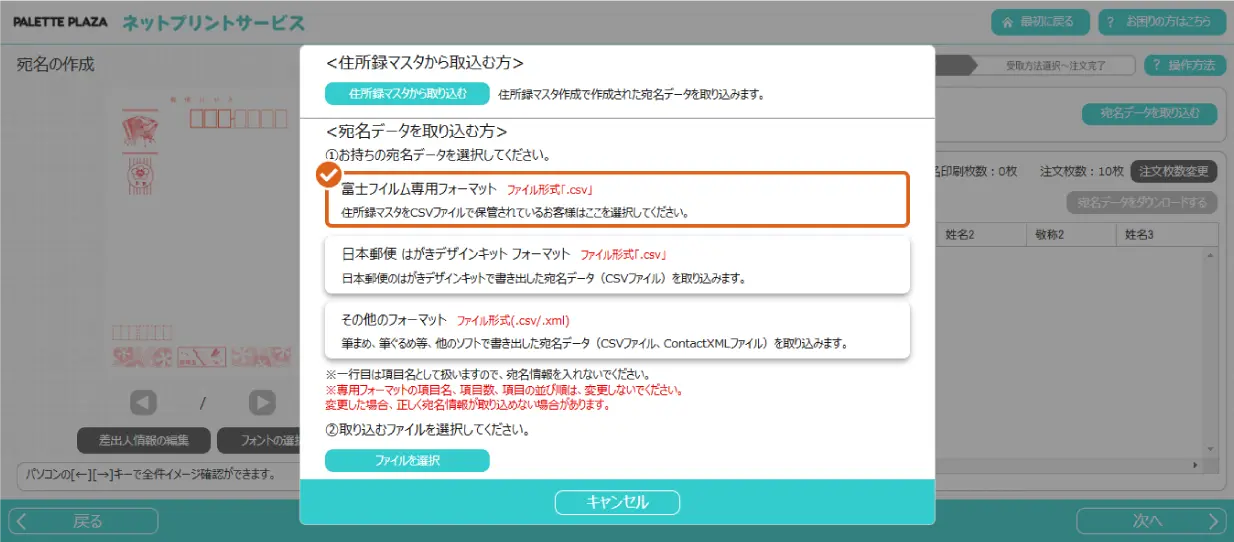This screenshot has width=1234, height=542.
Task: Click the 住所録マスタから取り込む button
Action: (407, 94)
